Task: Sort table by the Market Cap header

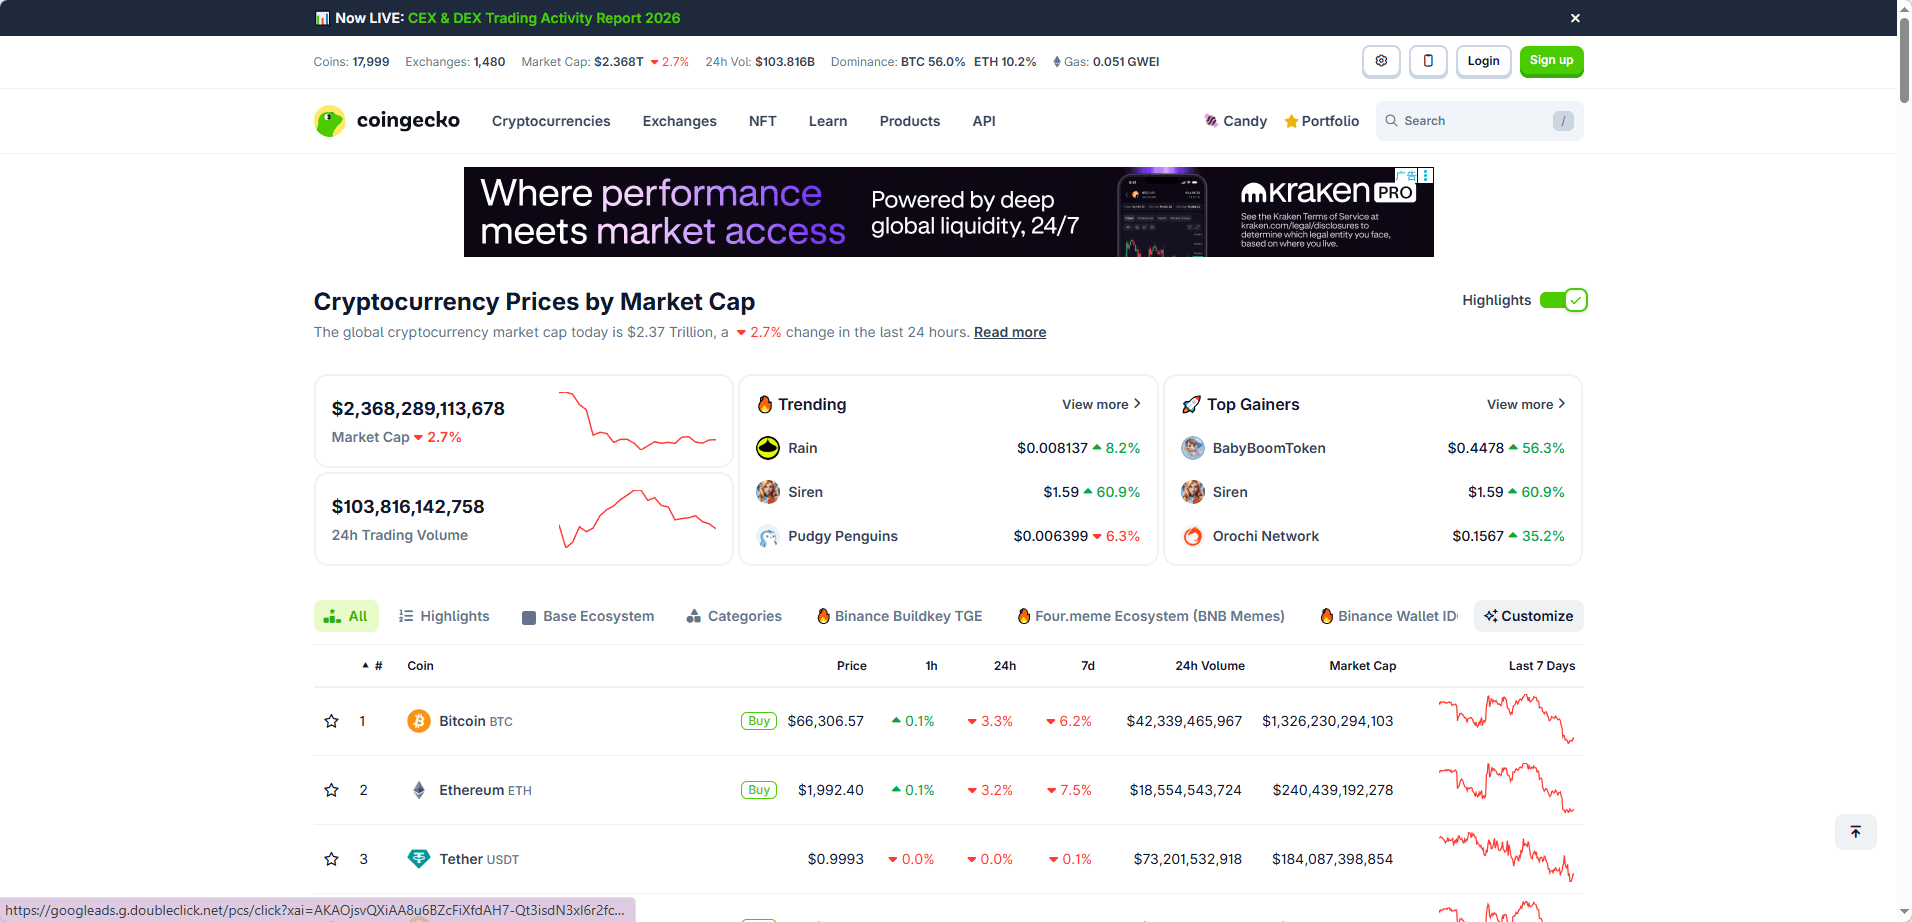Action: tap(1362, 666)
